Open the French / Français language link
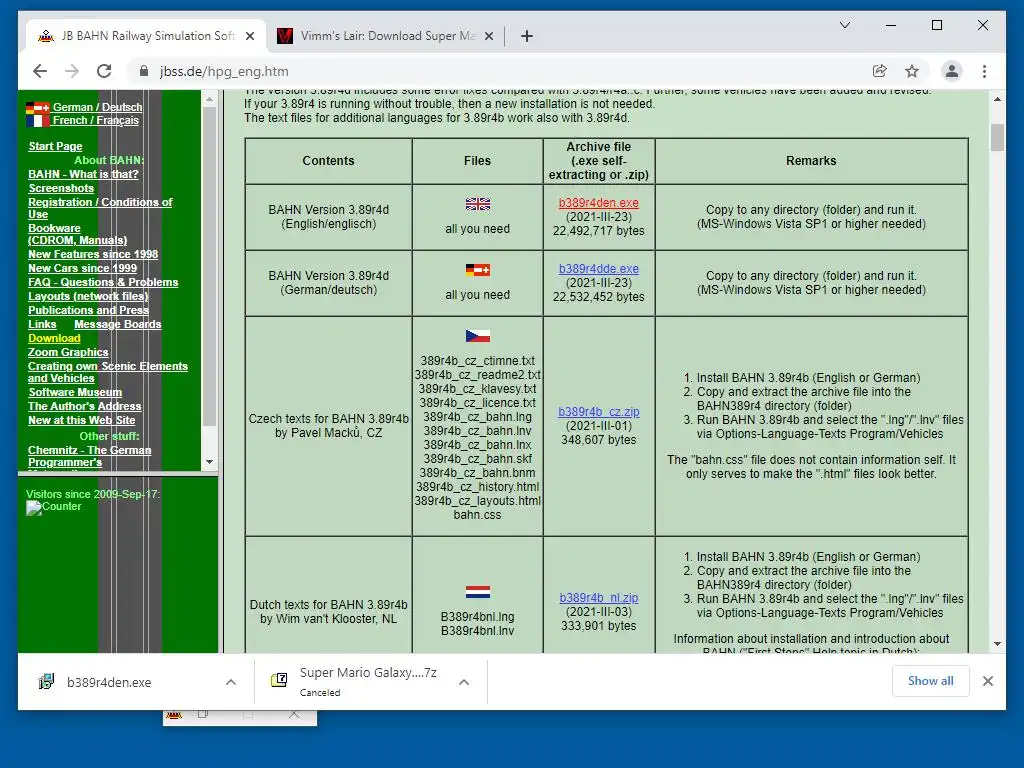Screen dimensions: 1024x768 click(x=96, y=120)
